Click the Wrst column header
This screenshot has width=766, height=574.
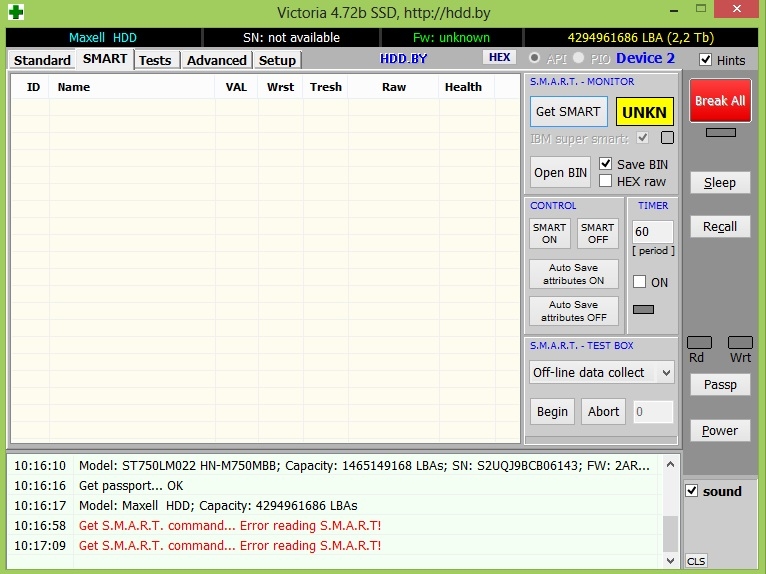[x=280, y=87]
